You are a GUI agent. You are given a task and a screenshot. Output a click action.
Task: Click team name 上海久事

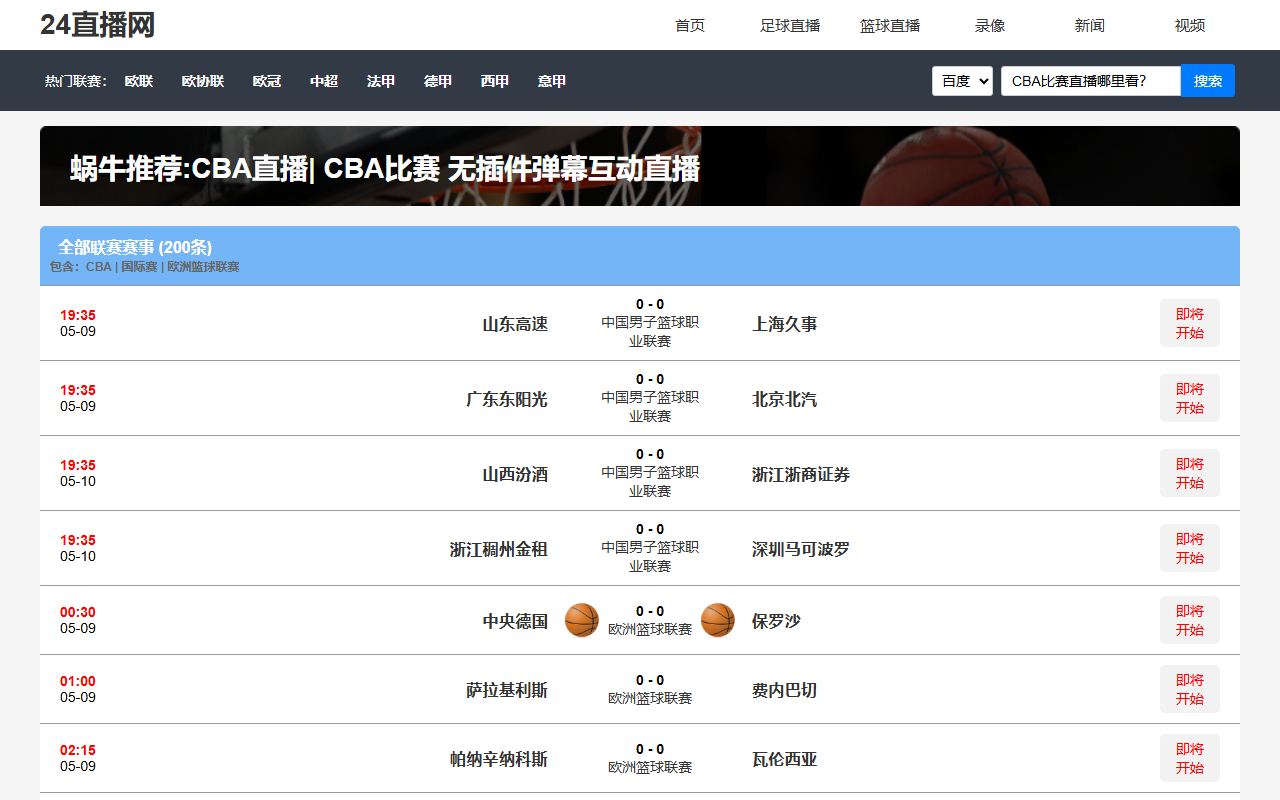pyautogui.click(x=785, y=324)
